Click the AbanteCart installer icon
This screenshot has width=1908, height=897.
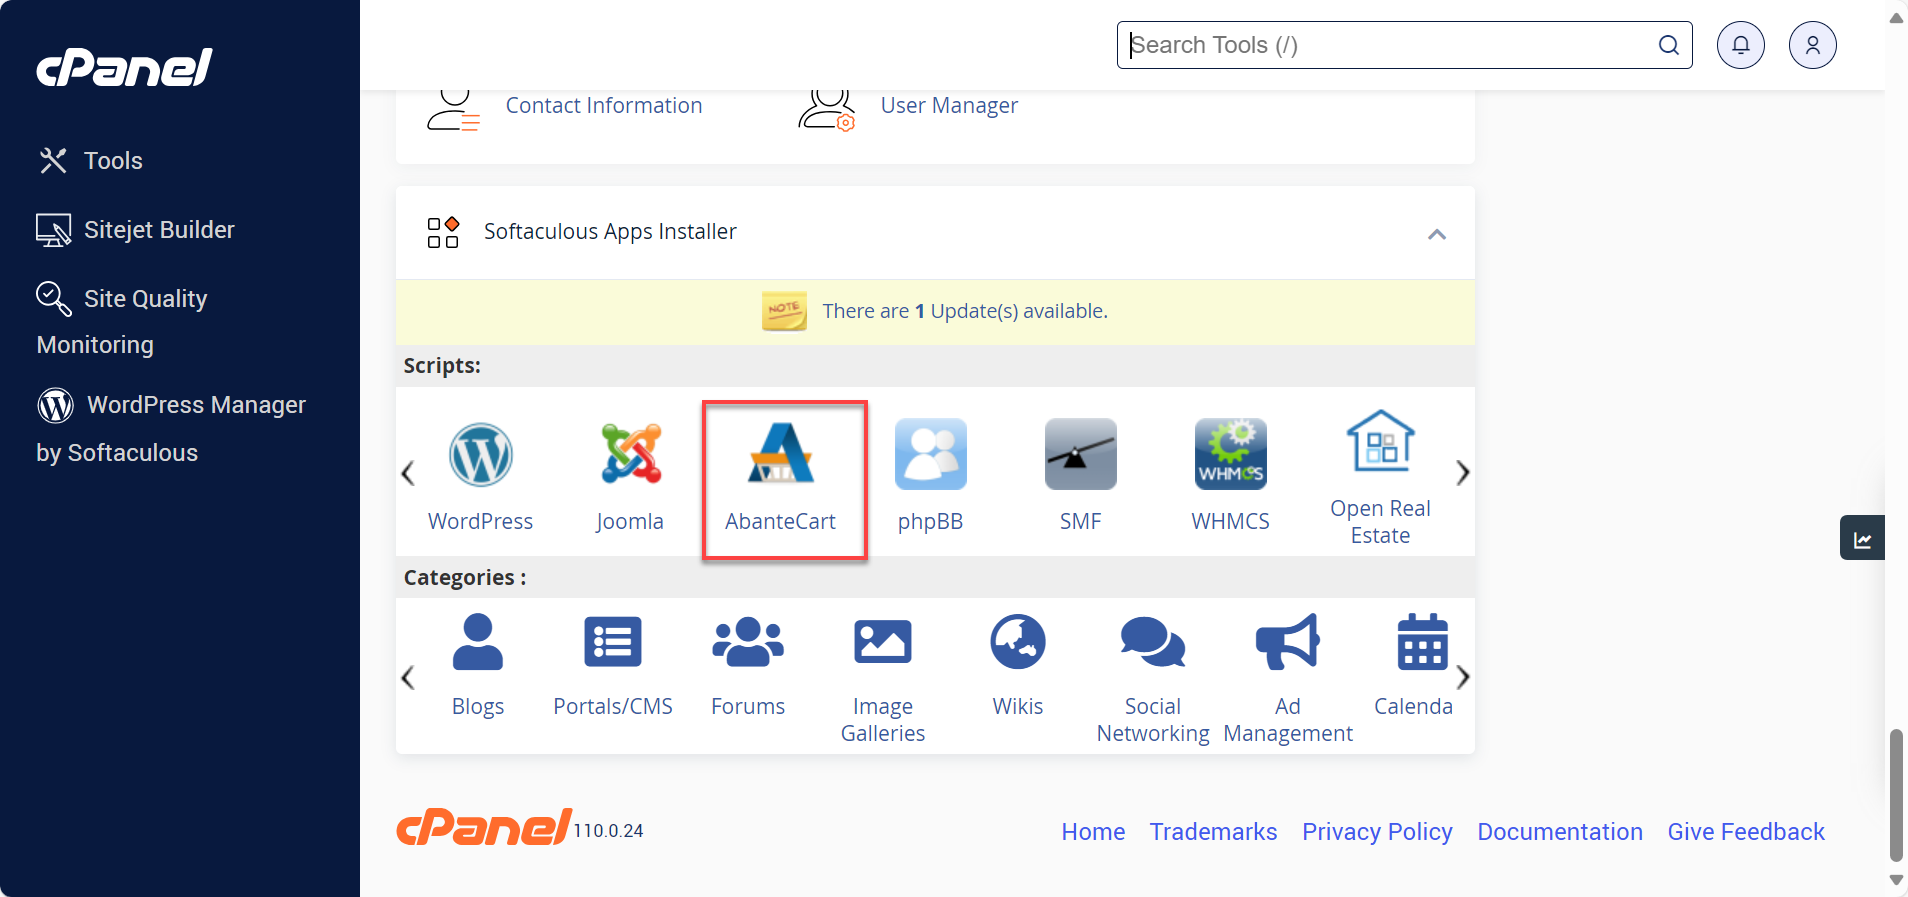pyautogui.click(x=781, y=455)
